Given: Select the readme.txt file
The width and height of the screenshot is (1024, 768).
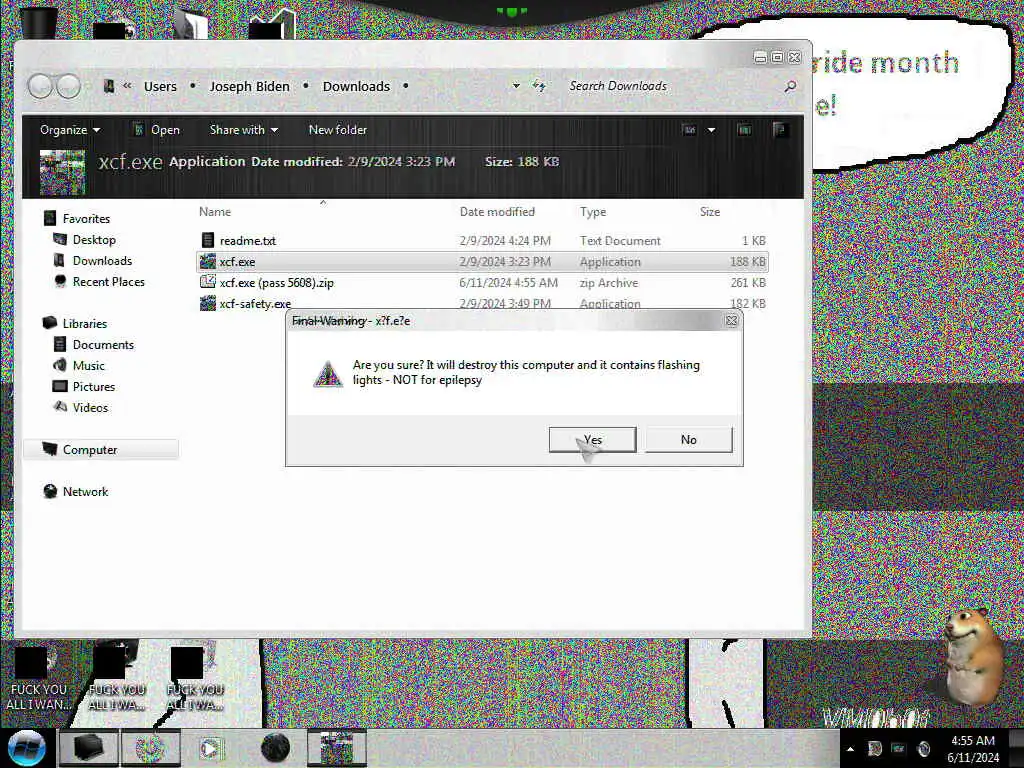Looking at the screenshot, I should [483, 240].
